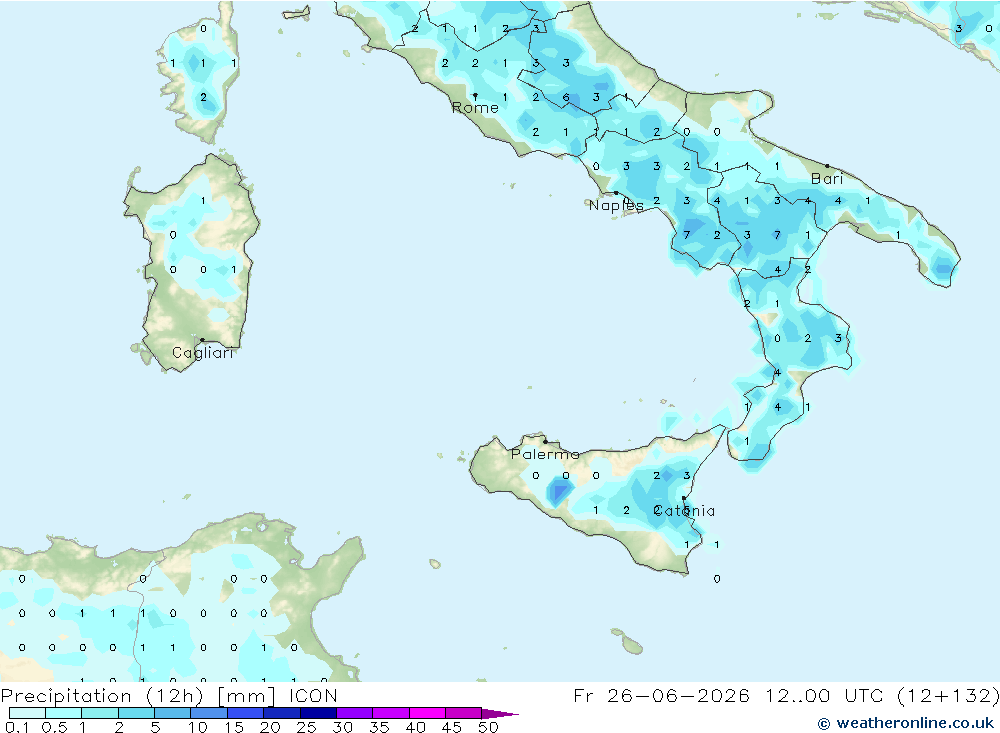Click the '15' legend scale label
1000x733 pixels.
point(234,727)
